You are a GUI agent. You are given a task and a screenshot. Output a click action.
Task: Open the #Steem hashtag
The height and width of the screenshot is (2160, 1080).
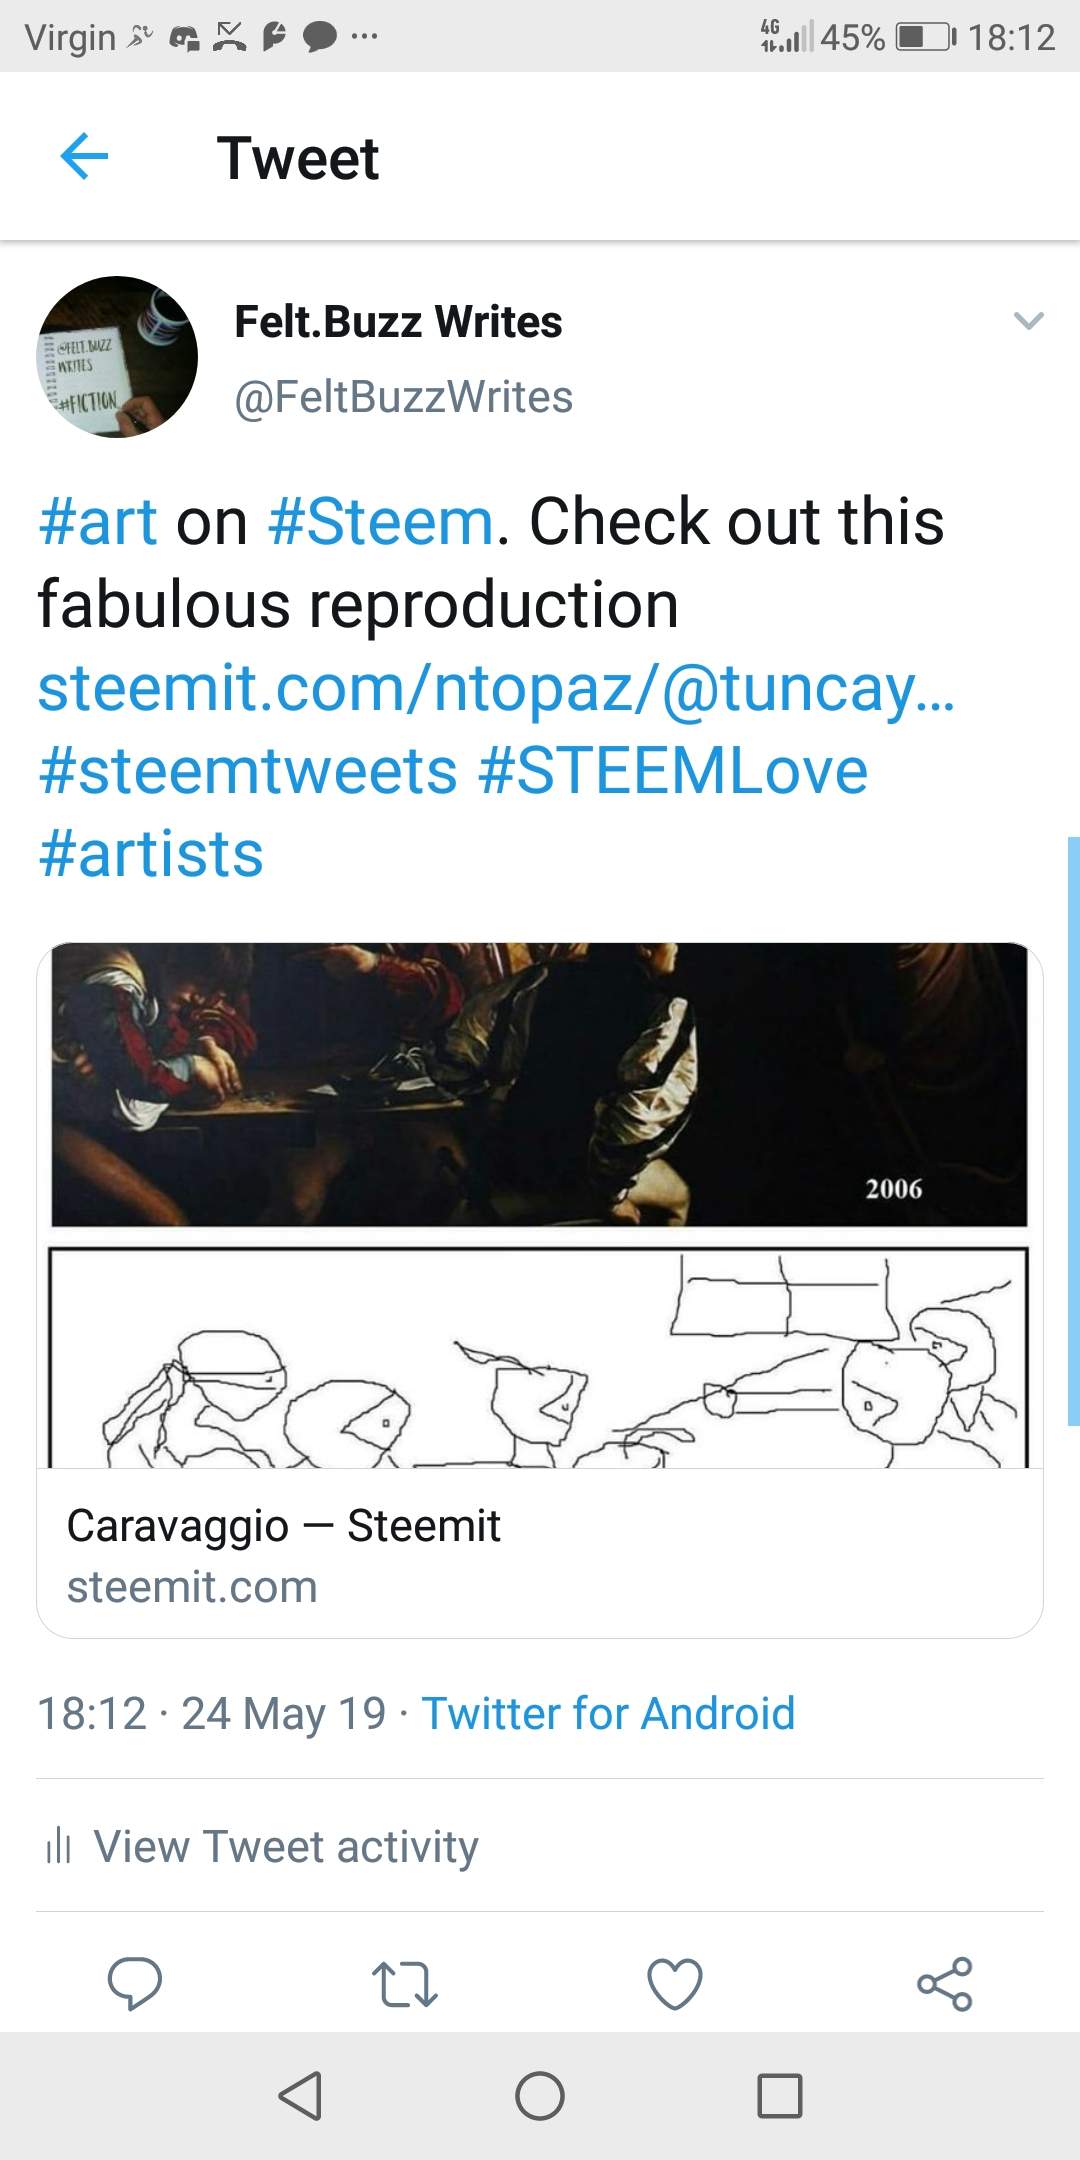(381, 522)
